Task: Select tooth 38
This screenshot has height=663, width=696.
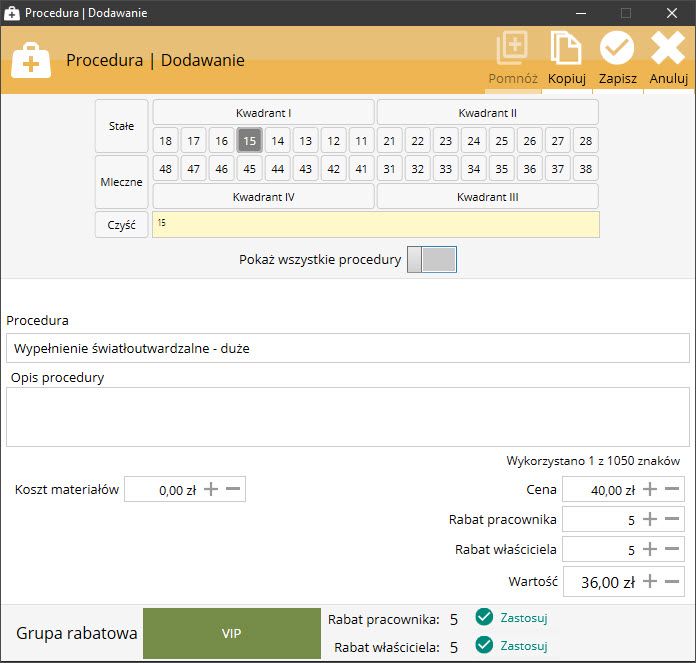Action: pos(585,169)
